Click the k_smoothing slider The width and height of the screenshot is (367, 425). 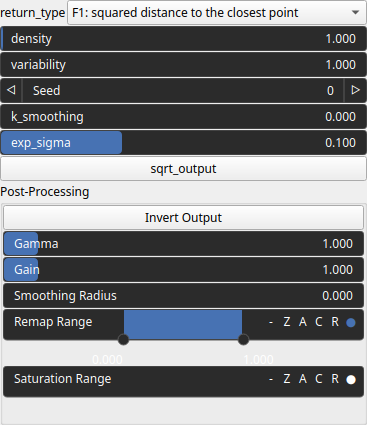(x=183, y=117)
